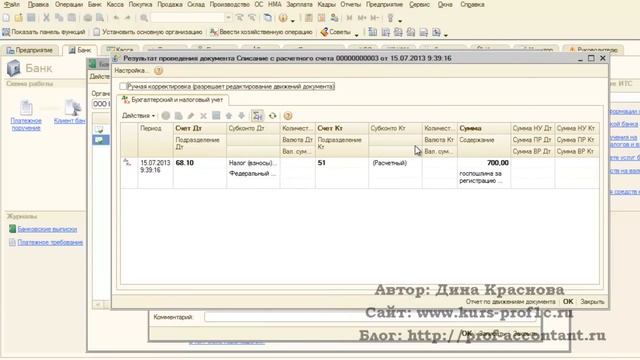
Task: Click the round Info icon in main toolbar
Action: click(283, 18)
